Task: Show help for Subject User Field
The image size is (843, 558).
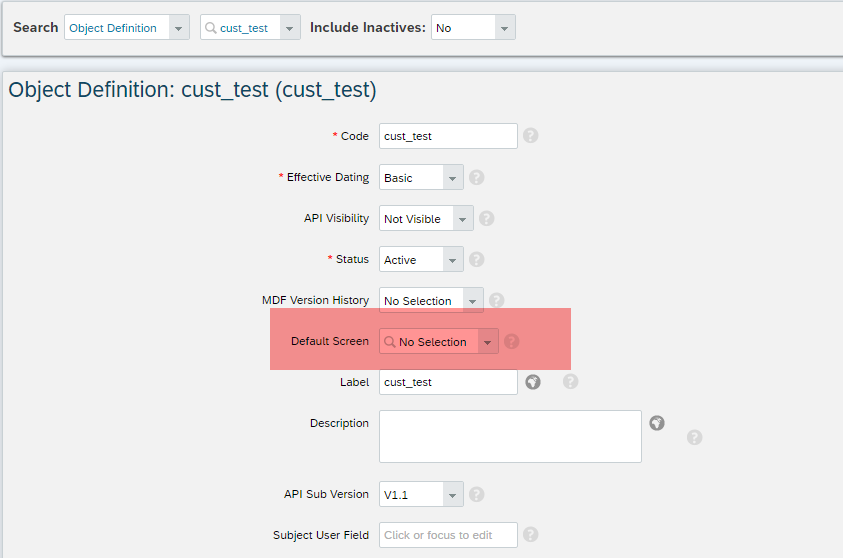Action: 530,534
